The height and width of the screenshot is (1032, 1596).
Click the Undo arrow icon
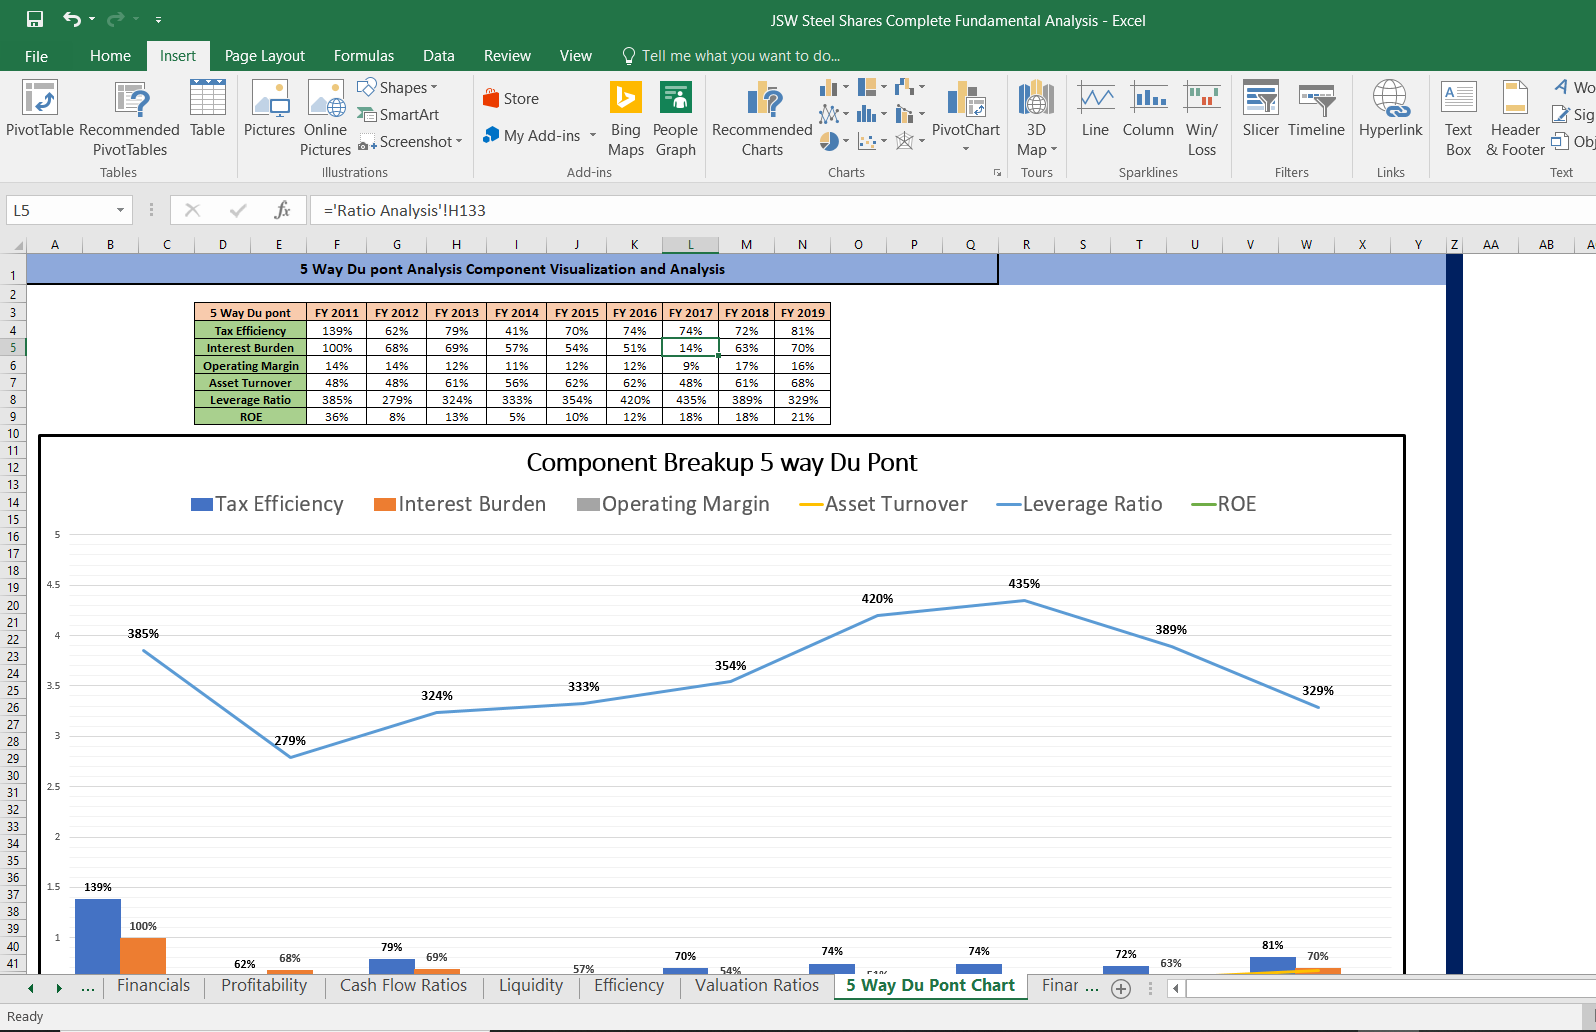tap(72, 19)
